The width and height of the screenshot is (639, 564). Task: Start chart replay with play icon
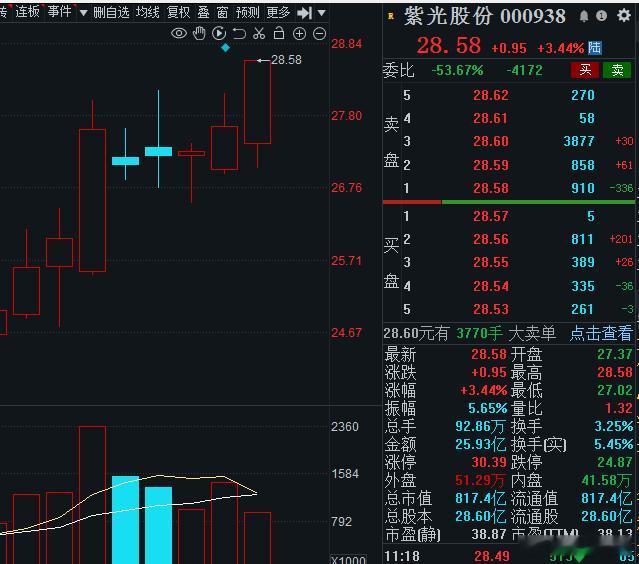[x=219, y=33]
